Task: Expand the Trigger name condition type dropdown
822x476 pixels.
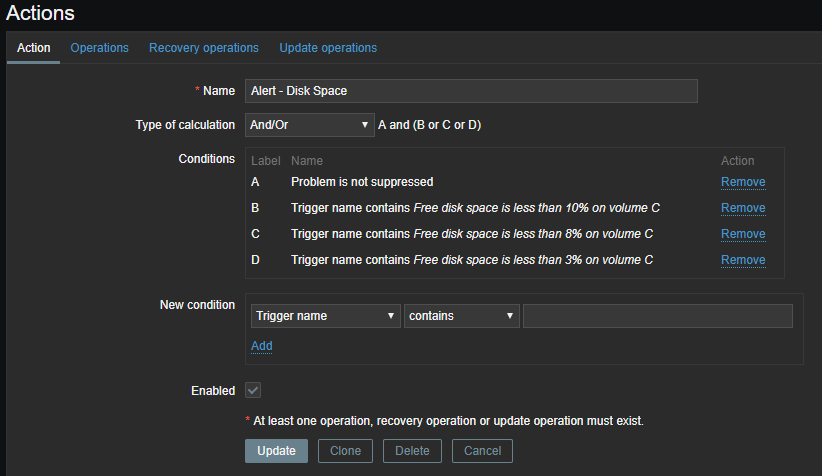Action: (x=325, y=316)
